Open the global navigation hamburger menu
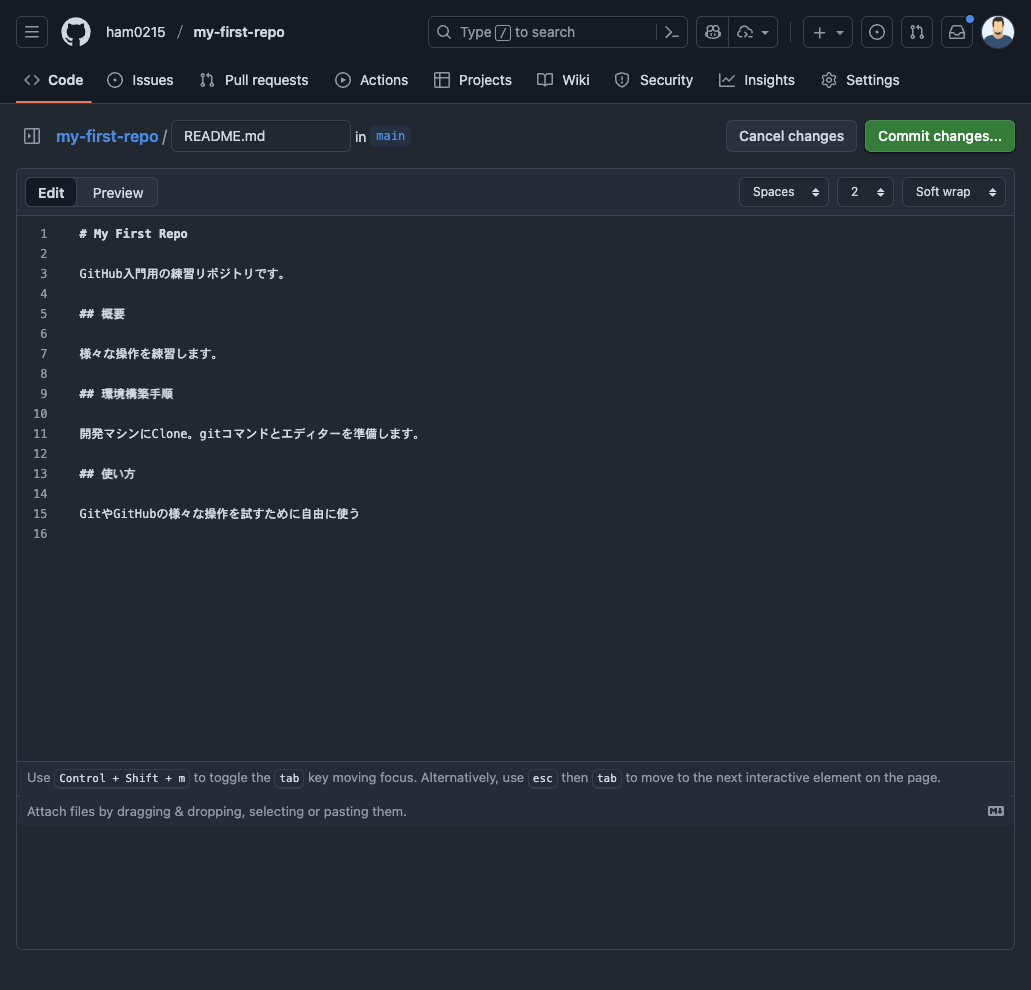 pos(31,31)
